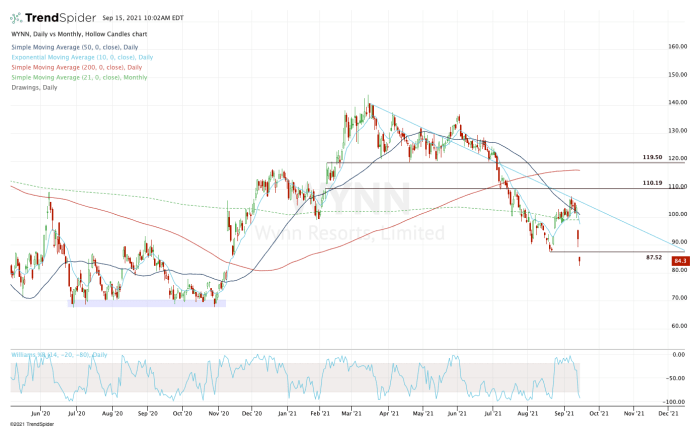Image resolution: width=700 pixels, height=429 pixels.
Task: Click the ©2021 TrendSpider copyright text
Action: 30,423
